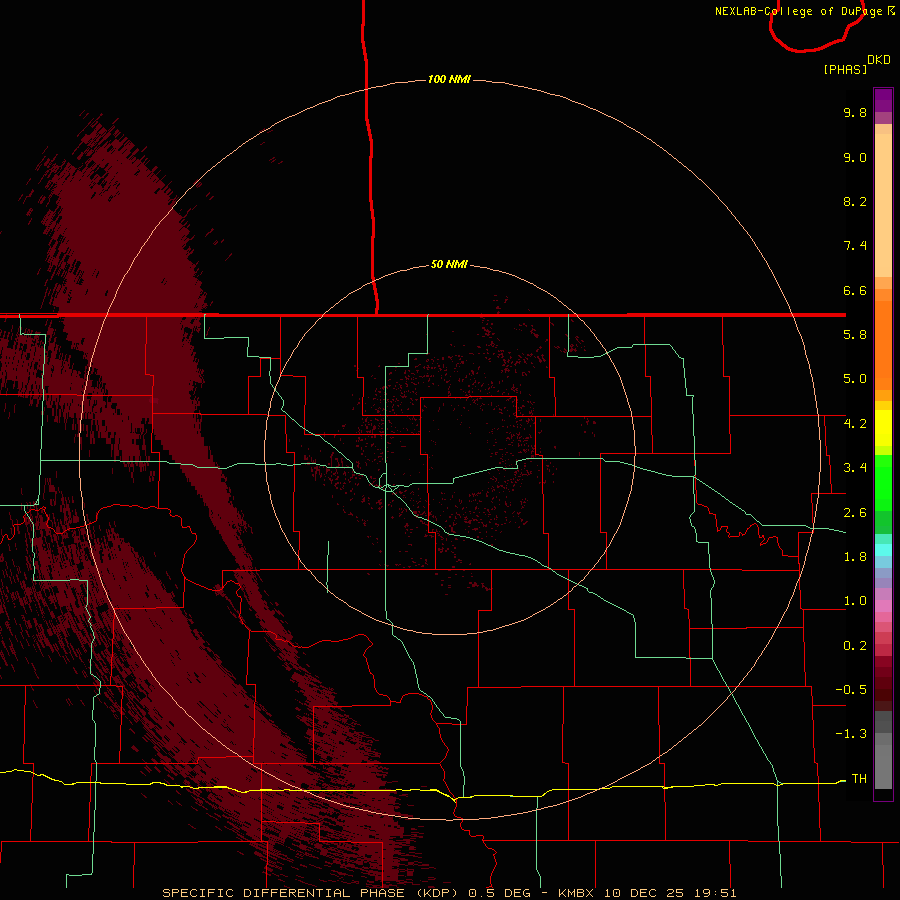
Task: Click the 9.8 legend value
Action: click(855, 112)
